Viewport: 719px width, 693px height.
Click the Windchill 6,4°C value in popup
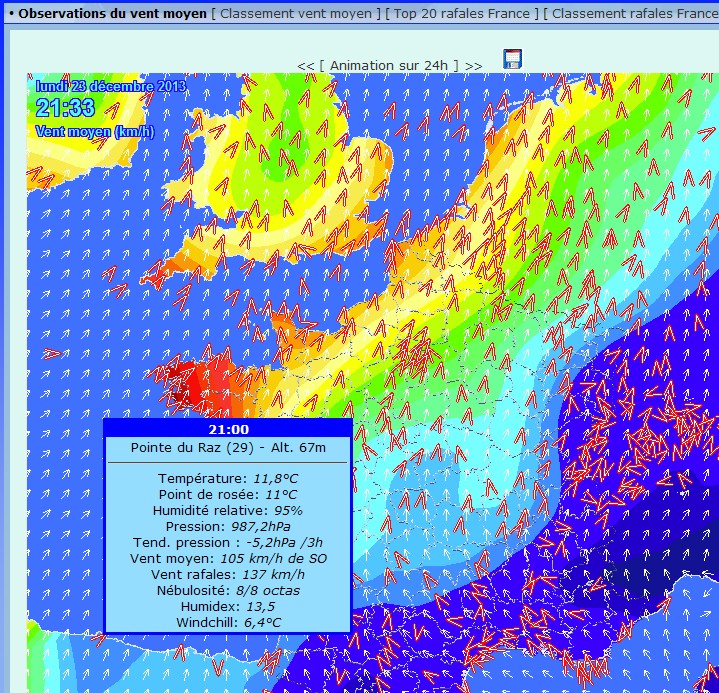click(228, 622)
